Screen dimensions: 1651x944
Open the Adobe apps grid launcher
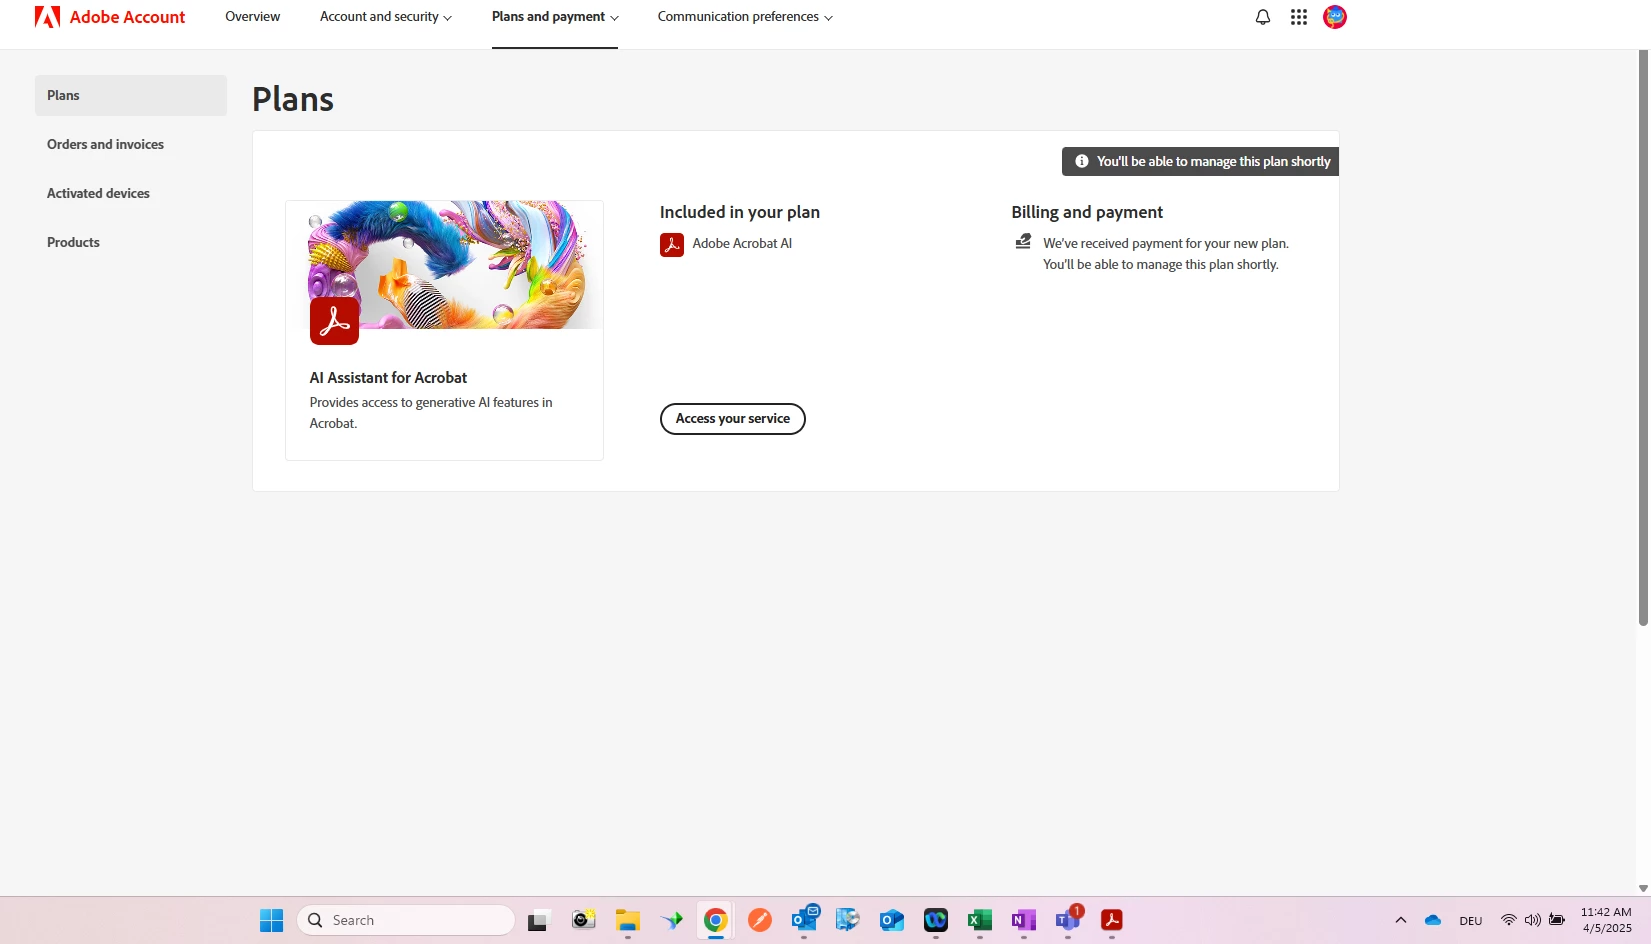tap(1299, 17)
